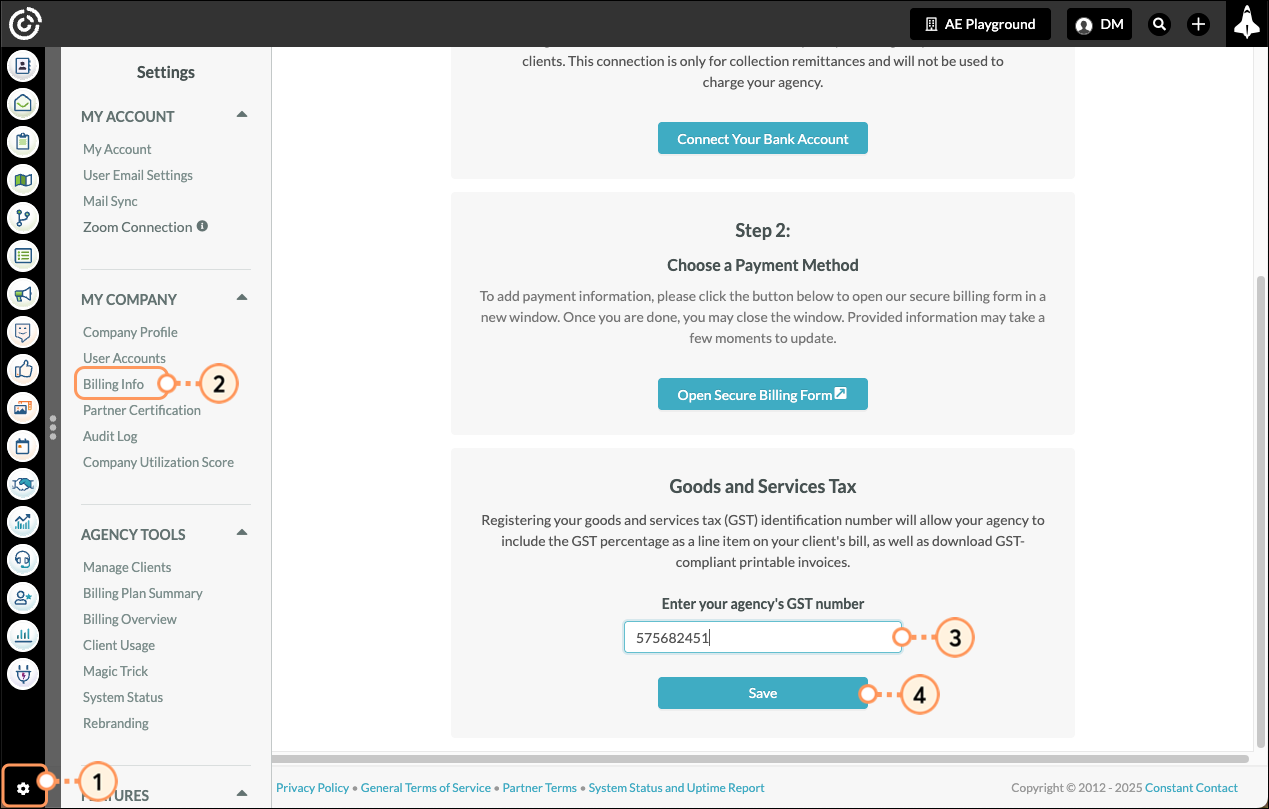Click the Save button
This screenshot has width=1269, height=809.
pos(763,693)
